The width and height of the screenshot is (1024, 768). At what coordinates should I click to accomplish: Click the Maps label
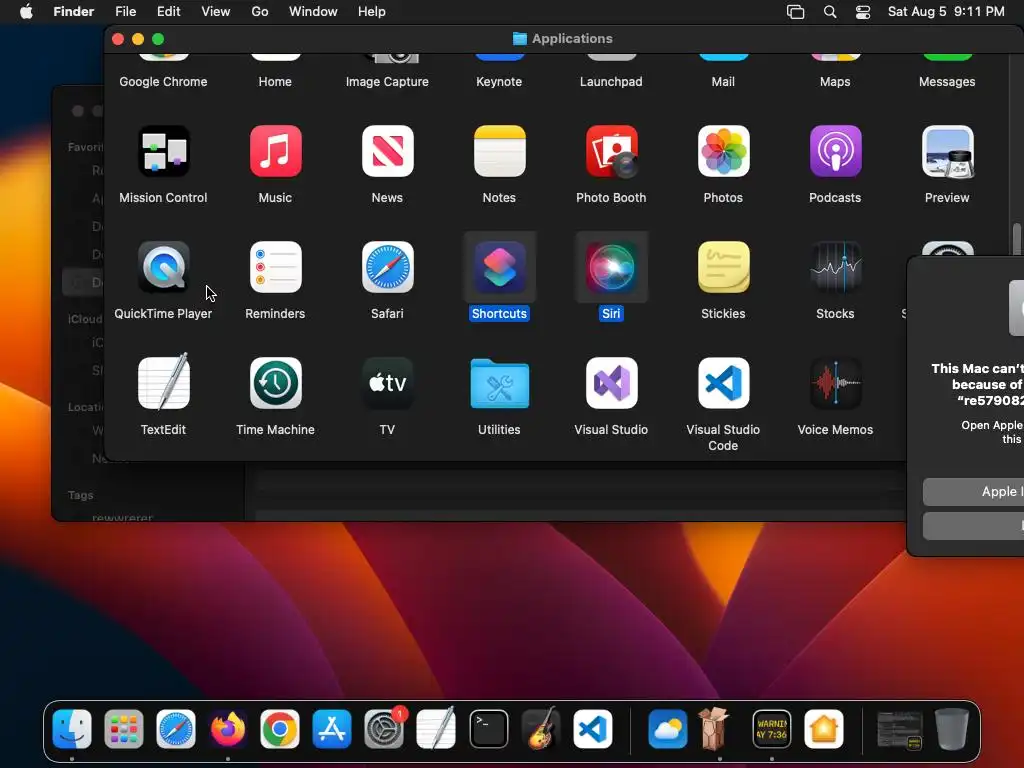point(835,82)
